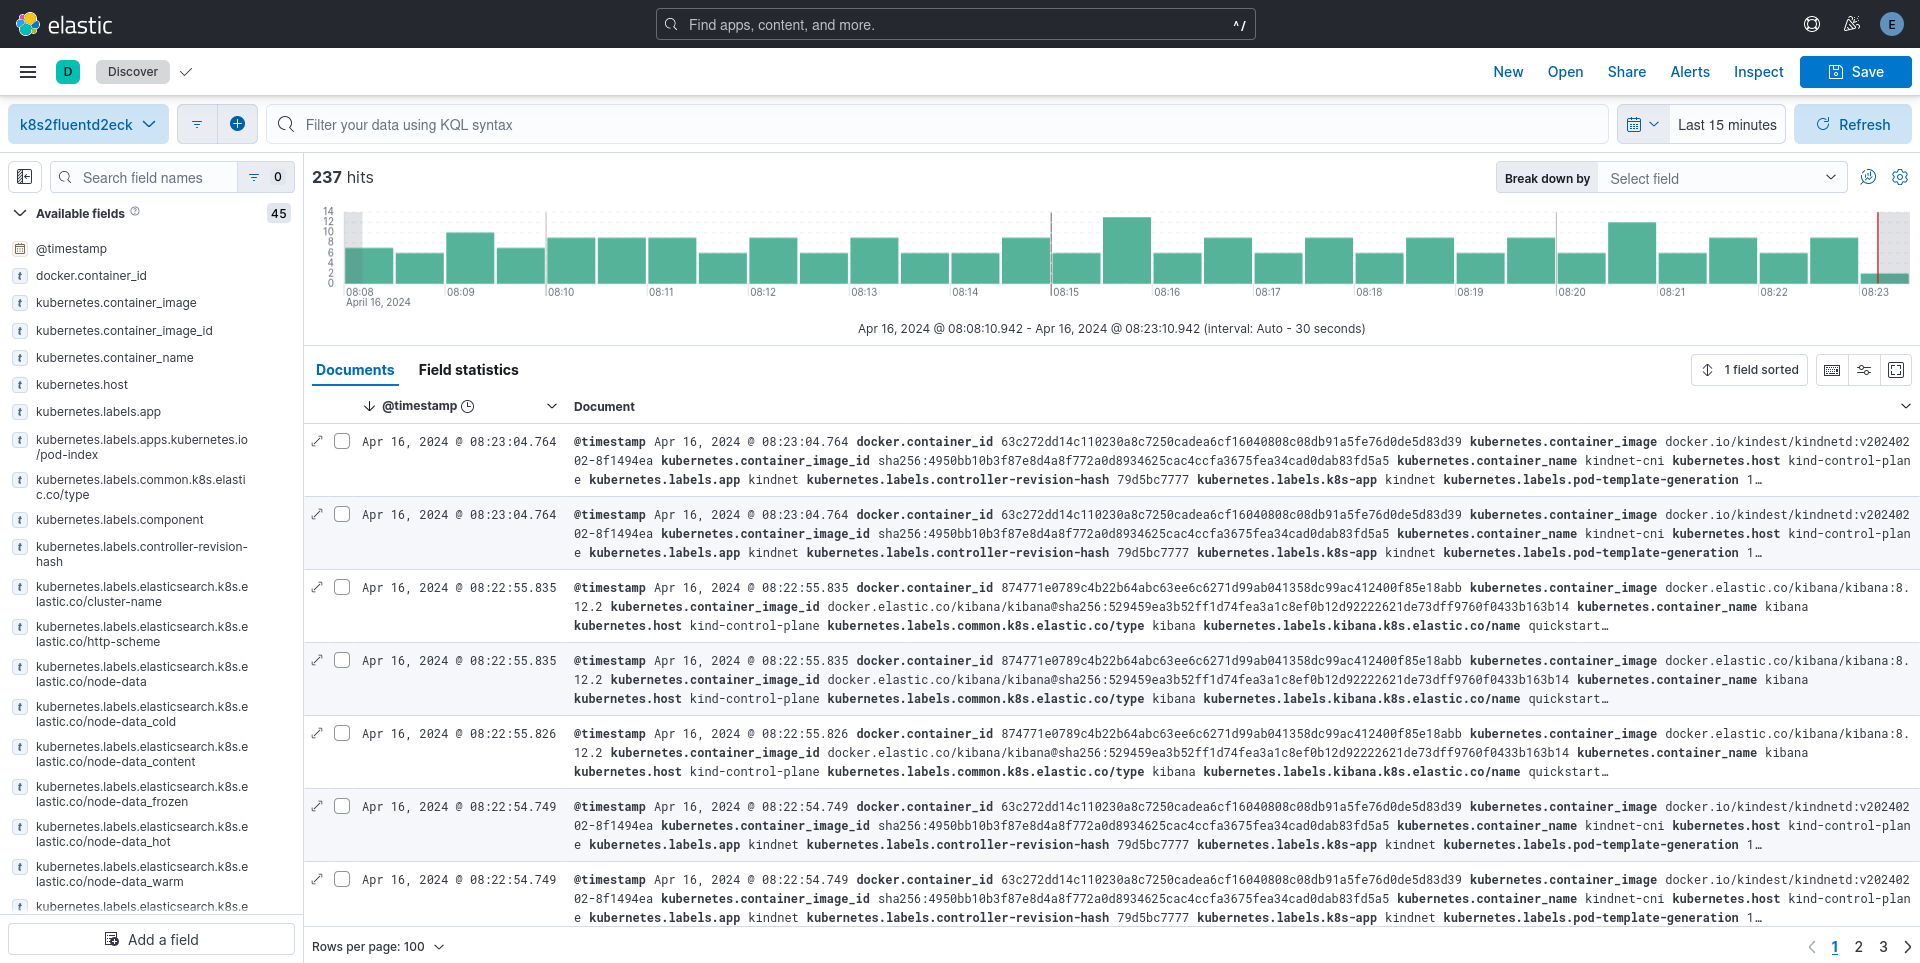Collapse the Available fields section
This screenshot has height=963, width=1920.
coord(20,213)
